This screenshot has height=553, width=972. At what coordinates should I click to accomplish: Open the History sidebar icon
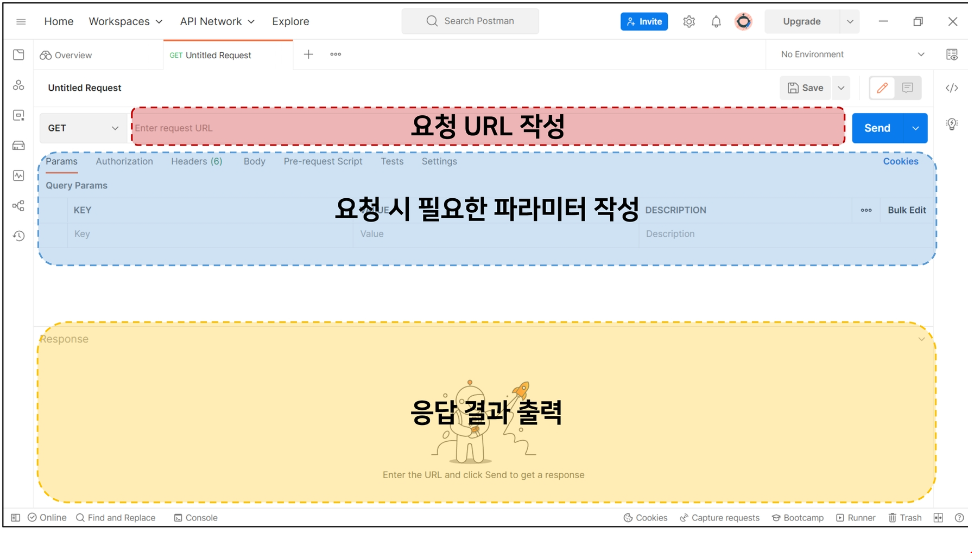coord(19,236)
